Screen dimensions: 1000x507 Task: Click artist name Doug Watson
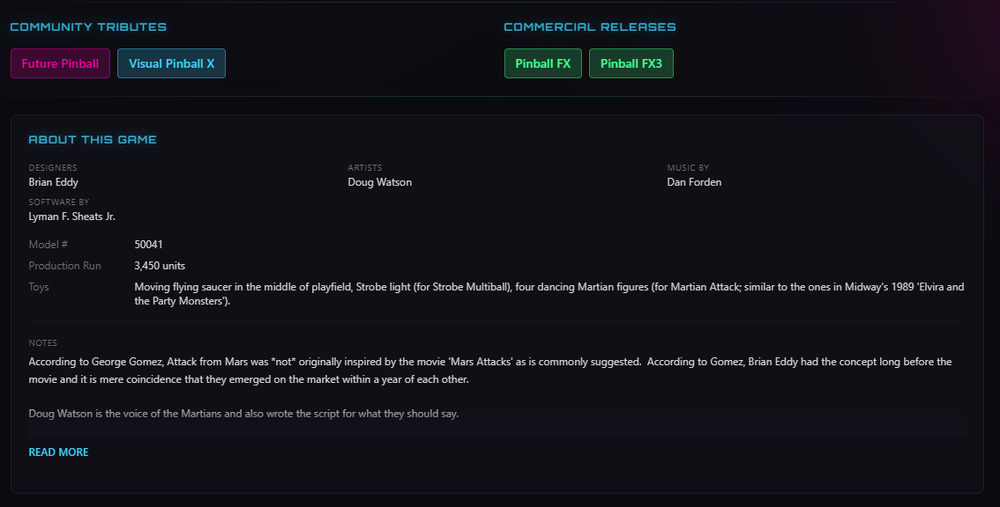[x=379, y=182]
